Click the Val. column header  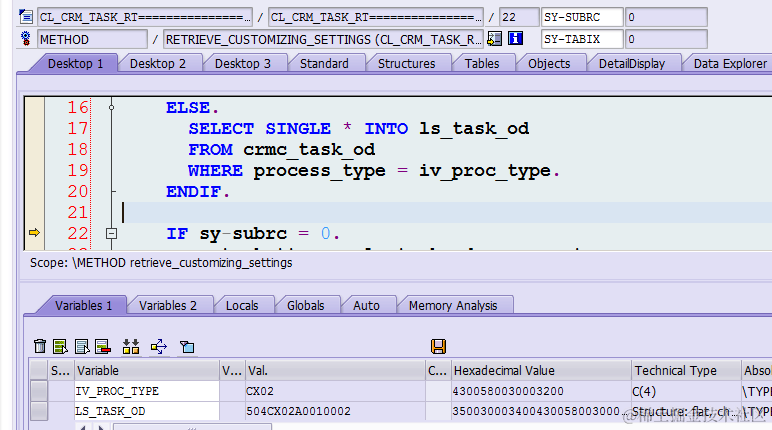[x=335, y=370]
